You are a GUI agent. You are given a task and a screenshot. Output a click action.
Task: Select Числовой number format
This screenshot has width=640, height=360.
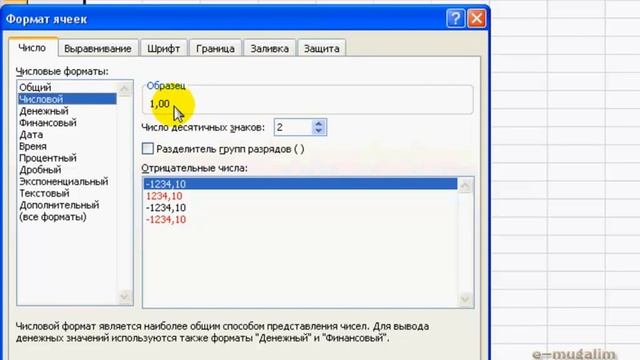tap(67, 99)
